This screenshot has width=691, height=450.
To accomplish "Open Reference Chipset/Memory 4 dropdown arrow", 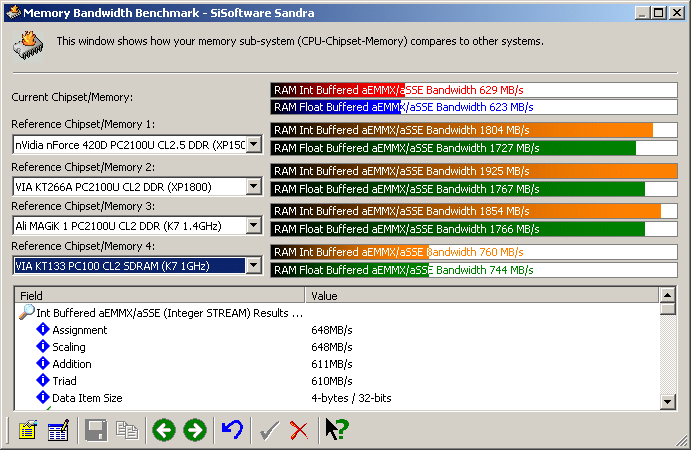I will coord(254,265).
